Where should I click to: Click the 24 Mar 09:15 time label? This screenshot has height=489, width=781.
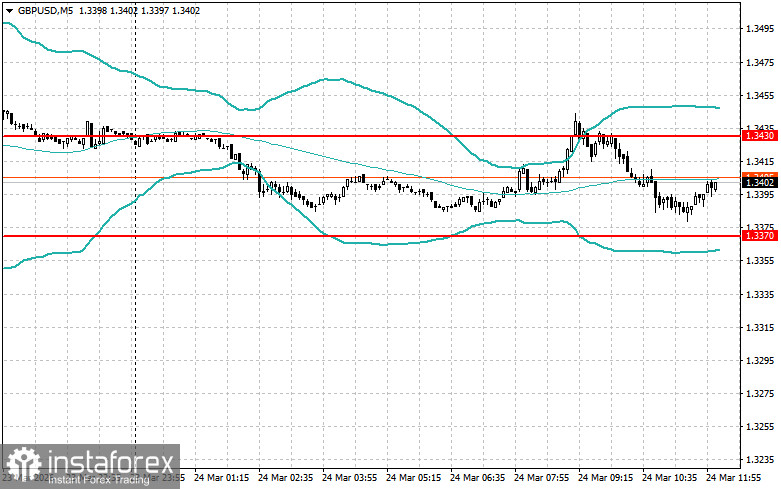(x=606, y=478)
